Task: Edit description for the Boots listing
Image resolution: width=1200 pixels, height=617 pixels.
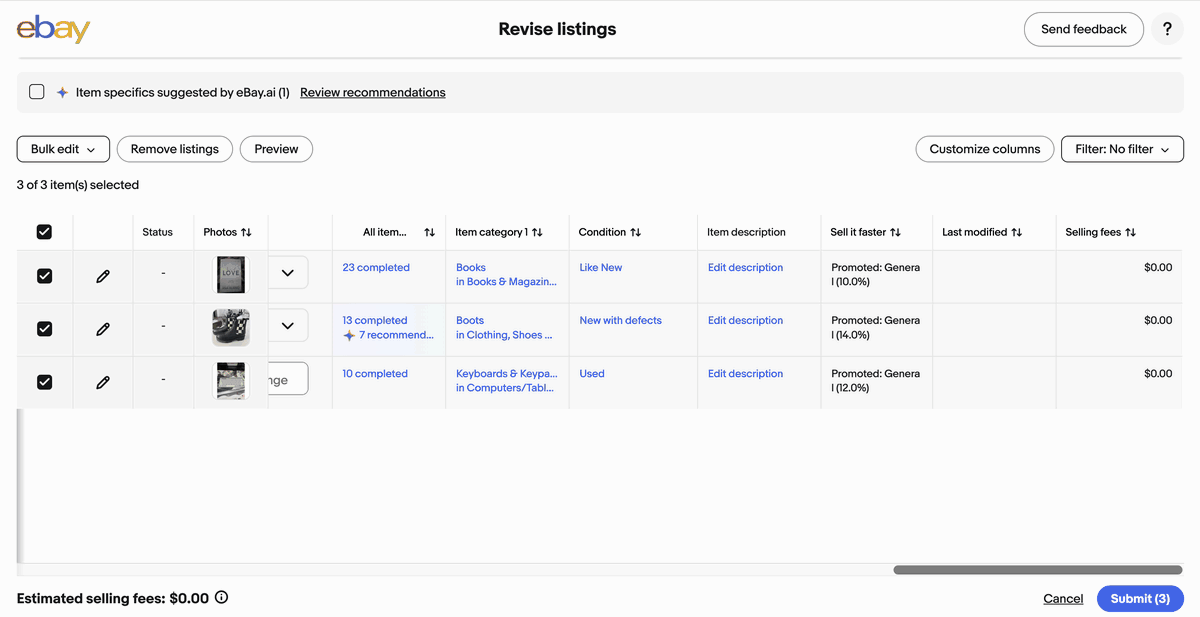Action: click(x=746, y=320)
